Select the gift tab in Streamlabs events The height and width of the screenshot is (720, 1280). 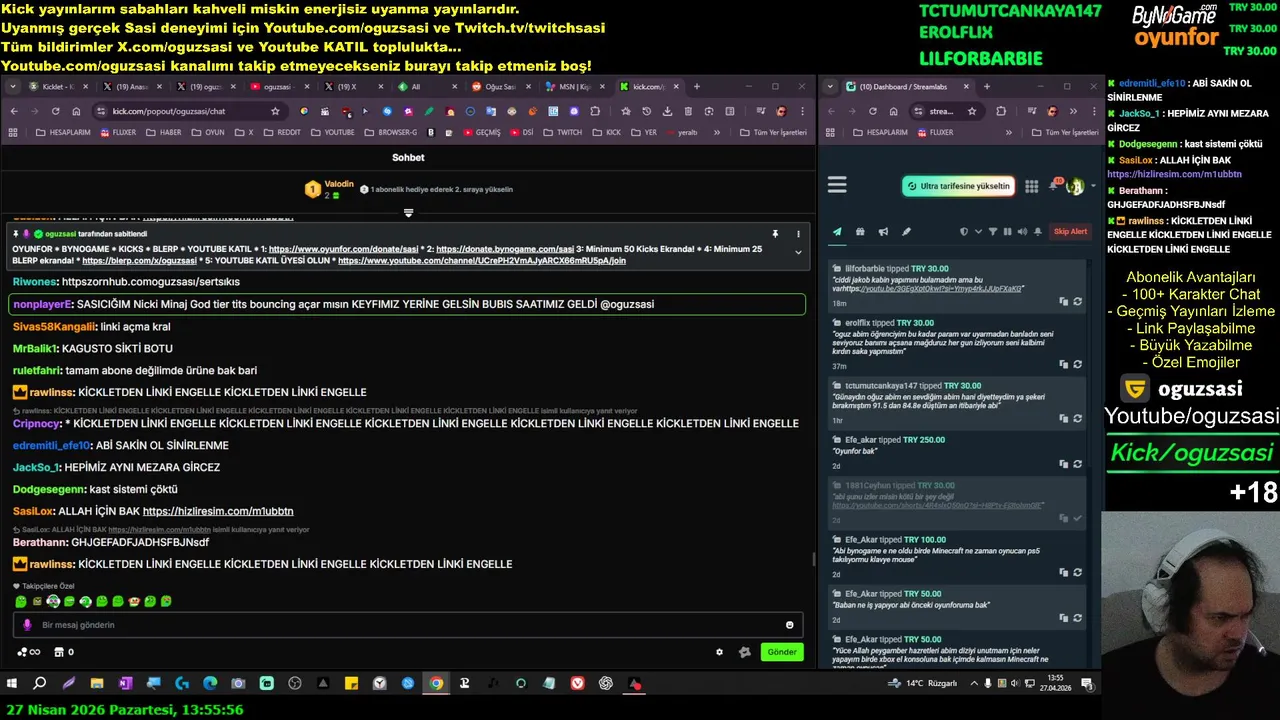(x=860, y=232)
